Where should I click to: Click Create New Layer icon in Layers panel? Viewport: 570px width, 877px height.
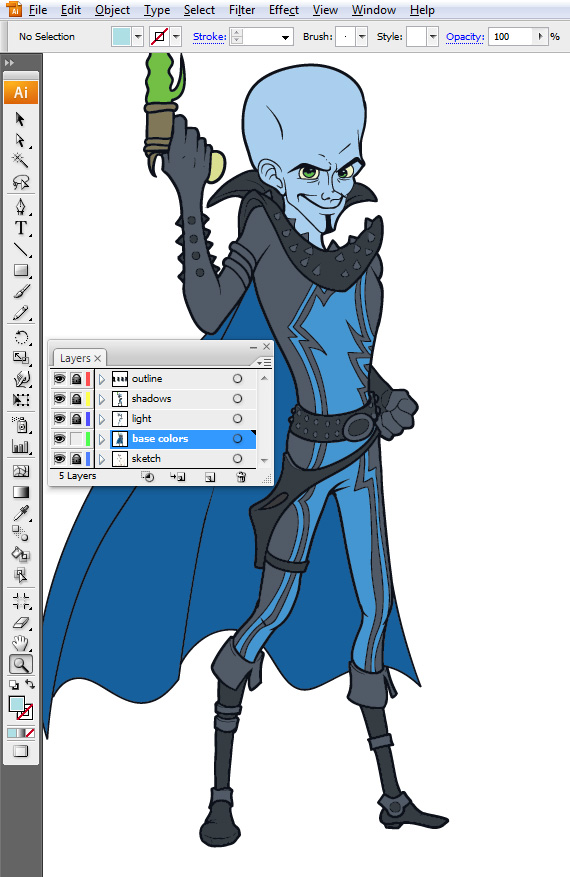pyautogui.click(x=210, y=477)
